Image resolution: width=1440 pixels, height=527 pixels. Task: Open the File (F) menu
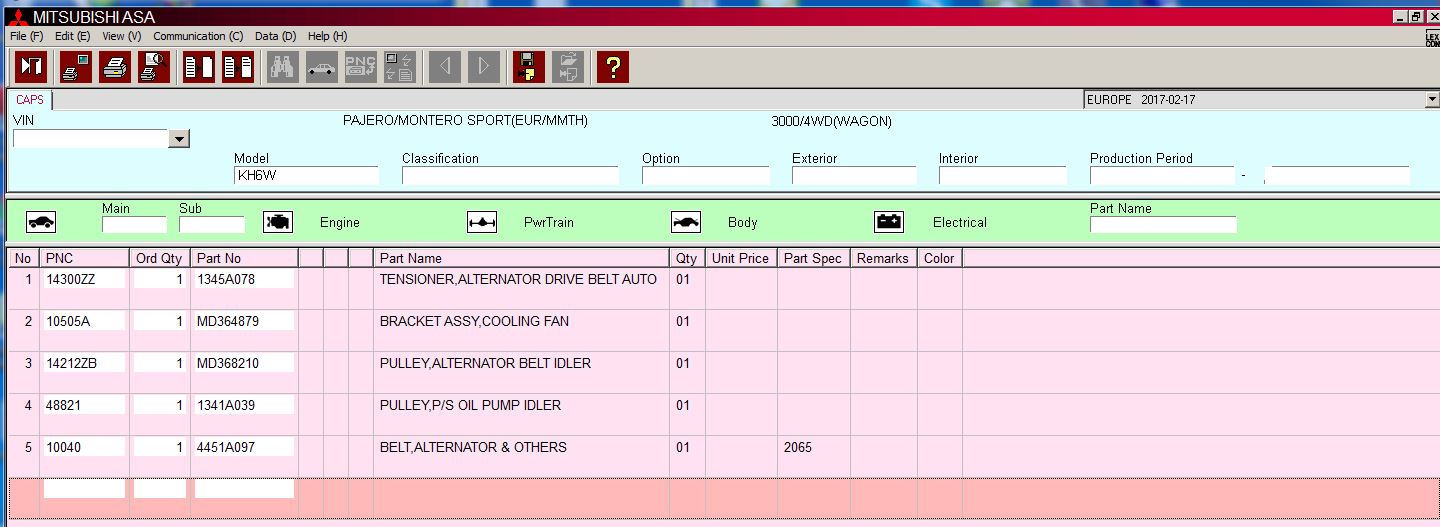pyautogui.click(x=26, y=36)
